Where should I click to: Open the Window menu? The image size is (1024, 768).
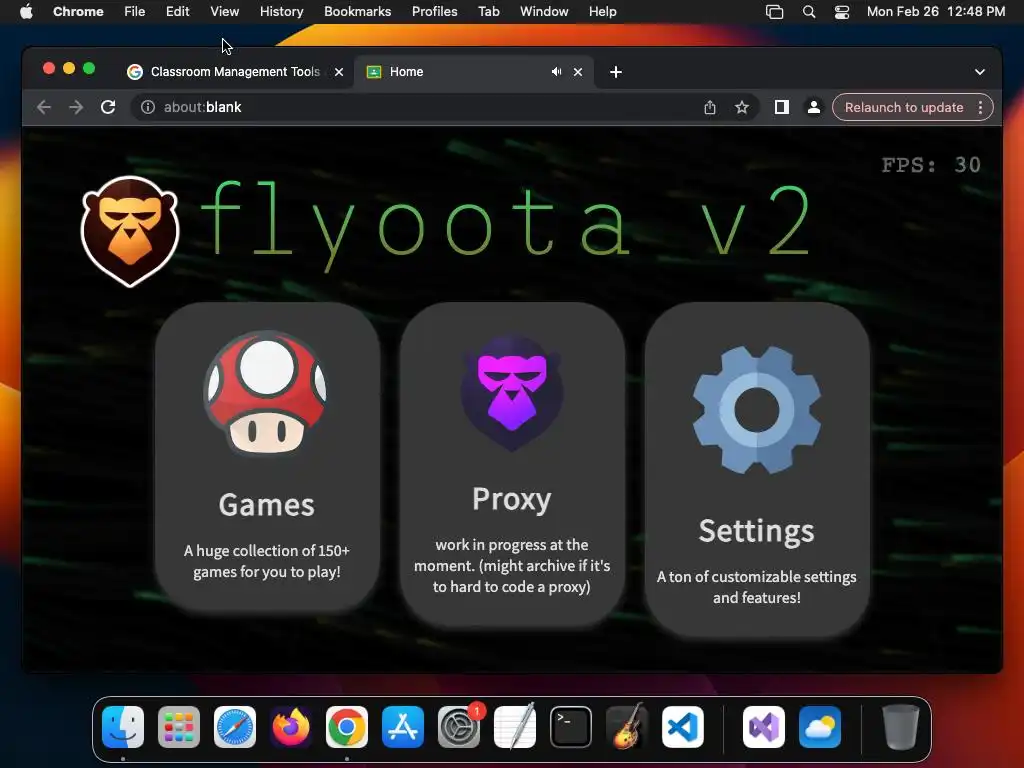coord(544,12)
